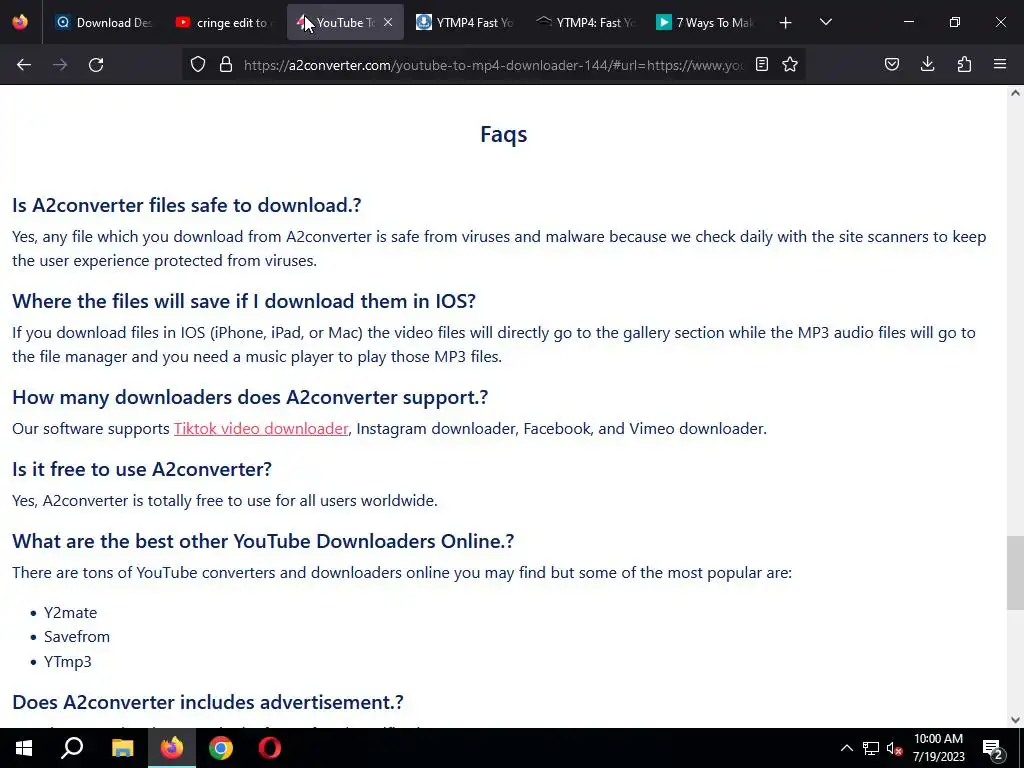Viewport: 1024px width, 768px height.
Task: Click 'Is A2converter files safe to download.?' heading
Action: click(x=187, y=205)
